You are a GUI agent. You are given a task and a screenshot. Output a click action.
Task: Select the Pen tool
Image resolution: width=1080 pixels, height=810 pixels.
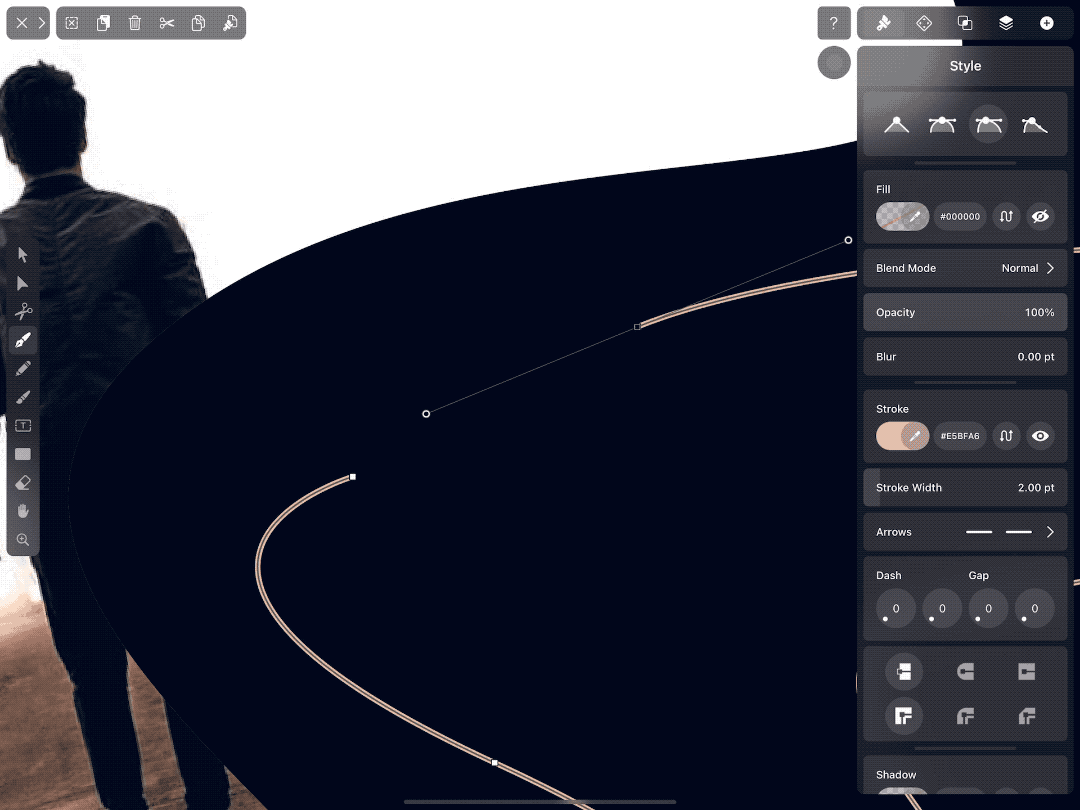pos(23,340)
